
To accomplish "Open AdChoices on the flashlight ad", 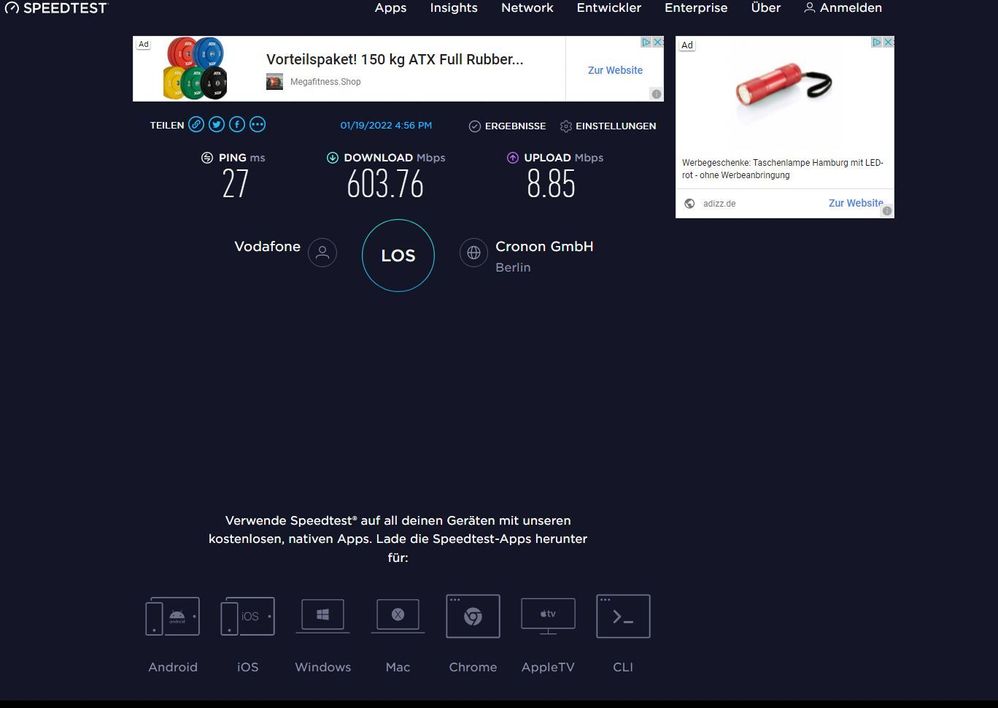I will (x=876, y=42).
